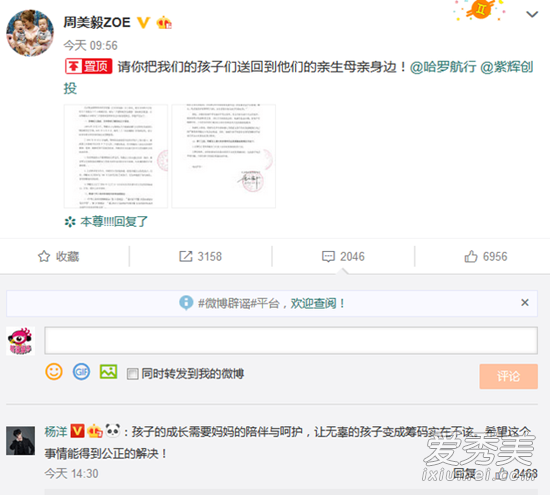
Task: Insert a GIF via the GIF icon
Action: coord(81,372)
